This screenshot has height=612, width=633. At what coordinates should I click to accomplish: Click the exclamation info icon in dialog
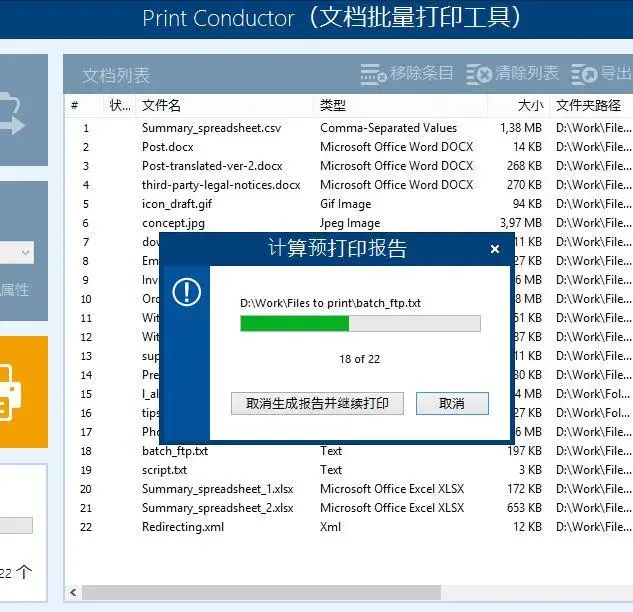coord(187,292)
